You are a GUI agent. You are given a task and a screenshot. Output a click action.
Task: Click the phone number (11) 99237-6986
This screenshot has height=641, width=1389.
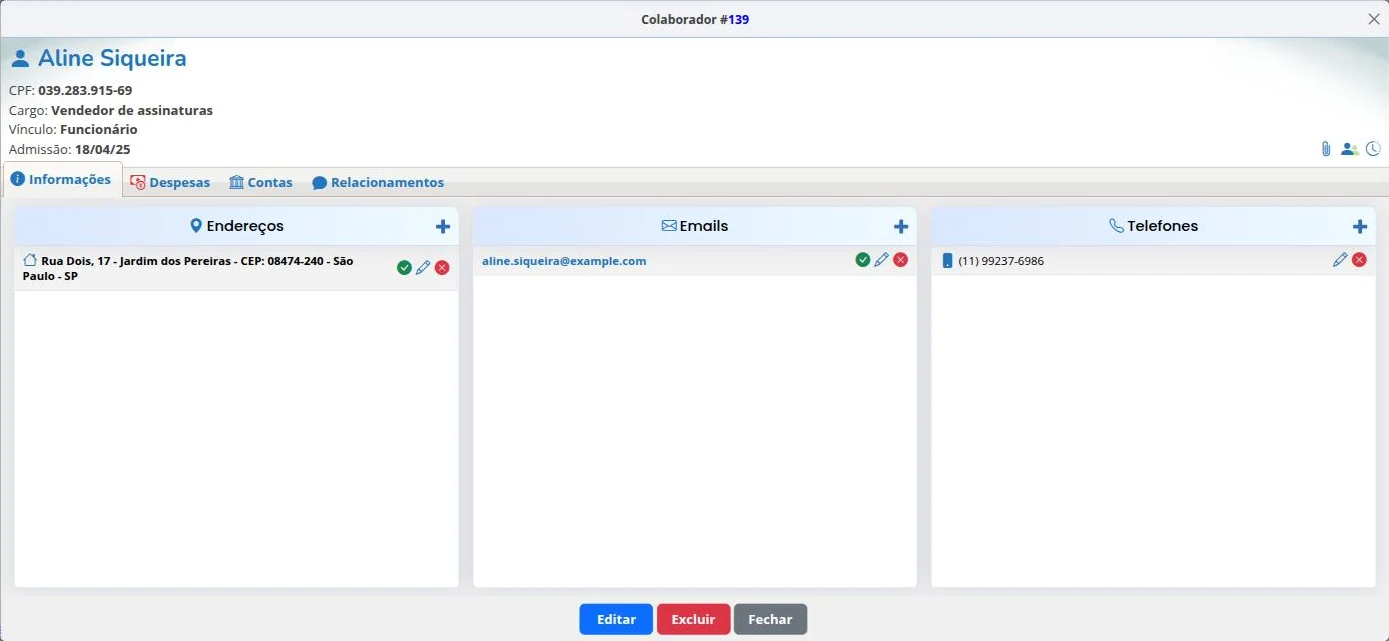coord(1001,261)
